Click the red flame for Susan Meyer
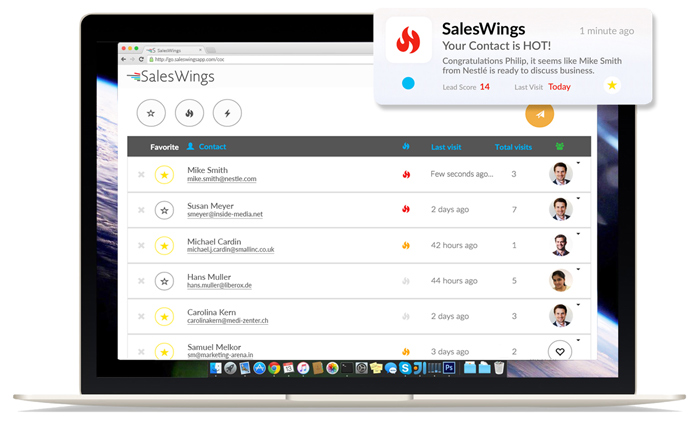The image size is (700, 426). coord(406,209)
